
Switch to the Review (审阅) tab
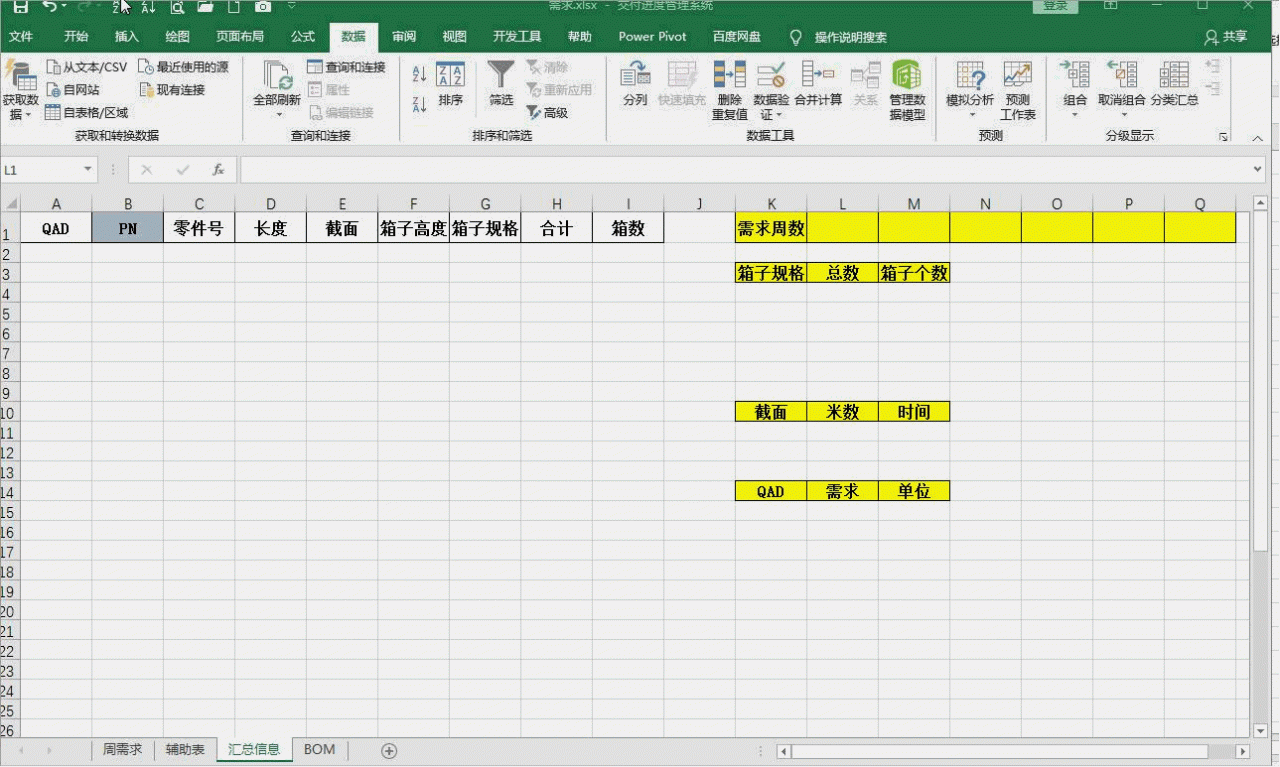click(x=404, y=37)
